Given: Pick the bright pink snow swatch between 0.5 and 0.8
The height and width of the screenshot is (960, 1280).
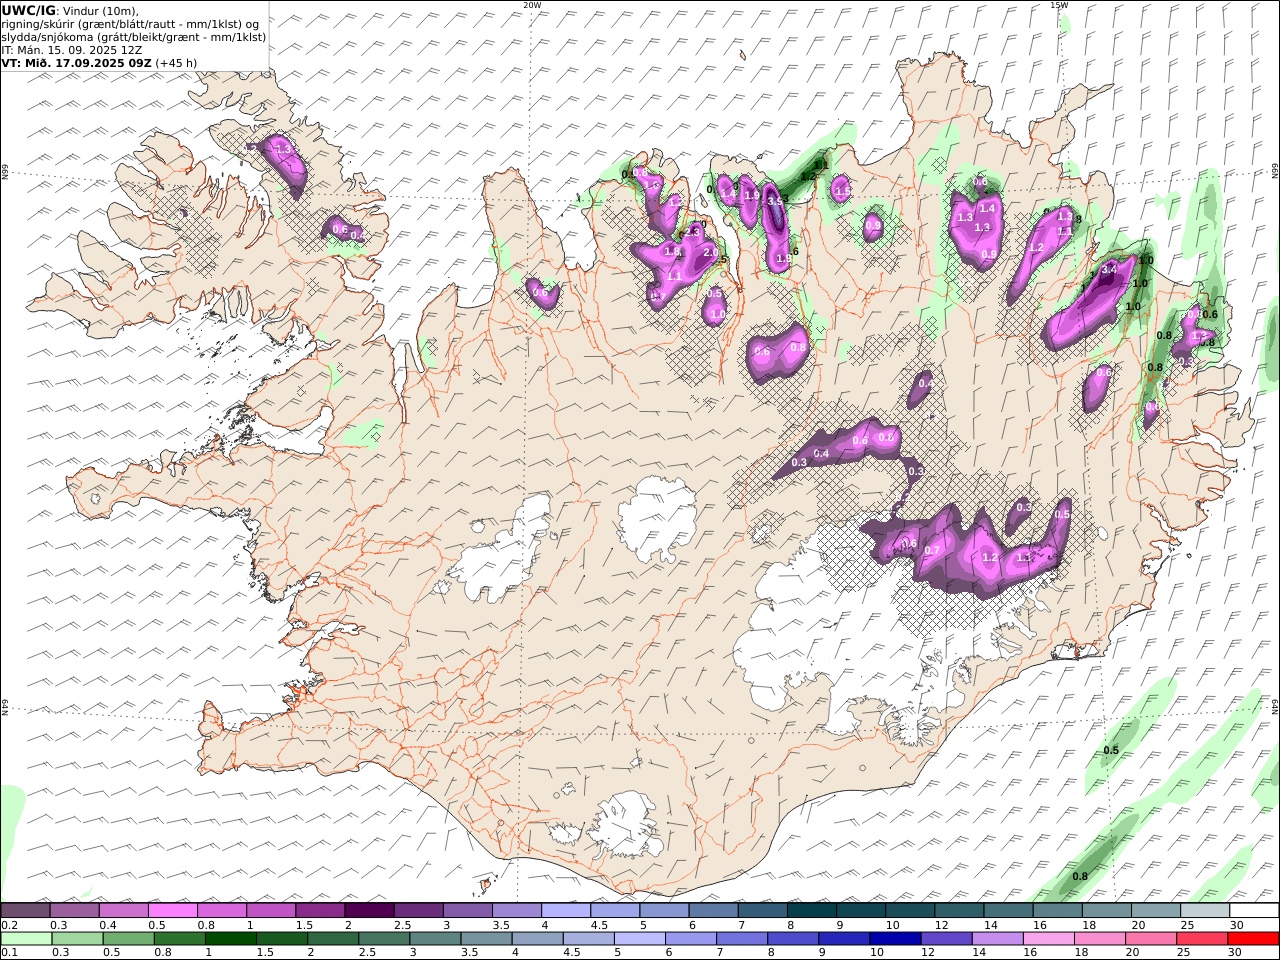Looking at the screenshot, I should (172, 911).
